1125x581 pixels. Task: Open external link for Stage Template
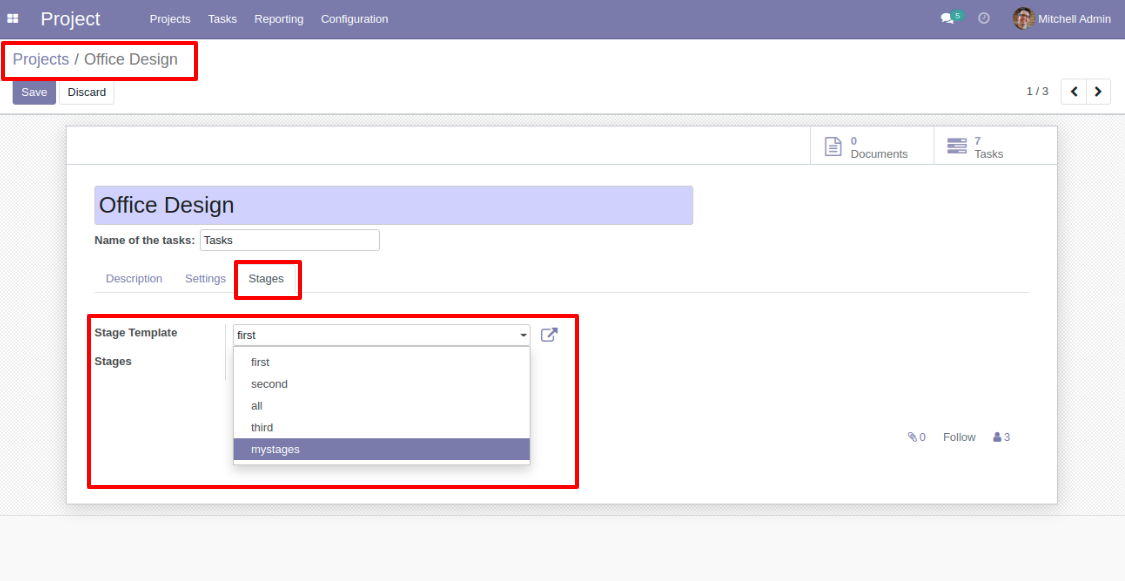pyautogui.click(x=549, y=335)
